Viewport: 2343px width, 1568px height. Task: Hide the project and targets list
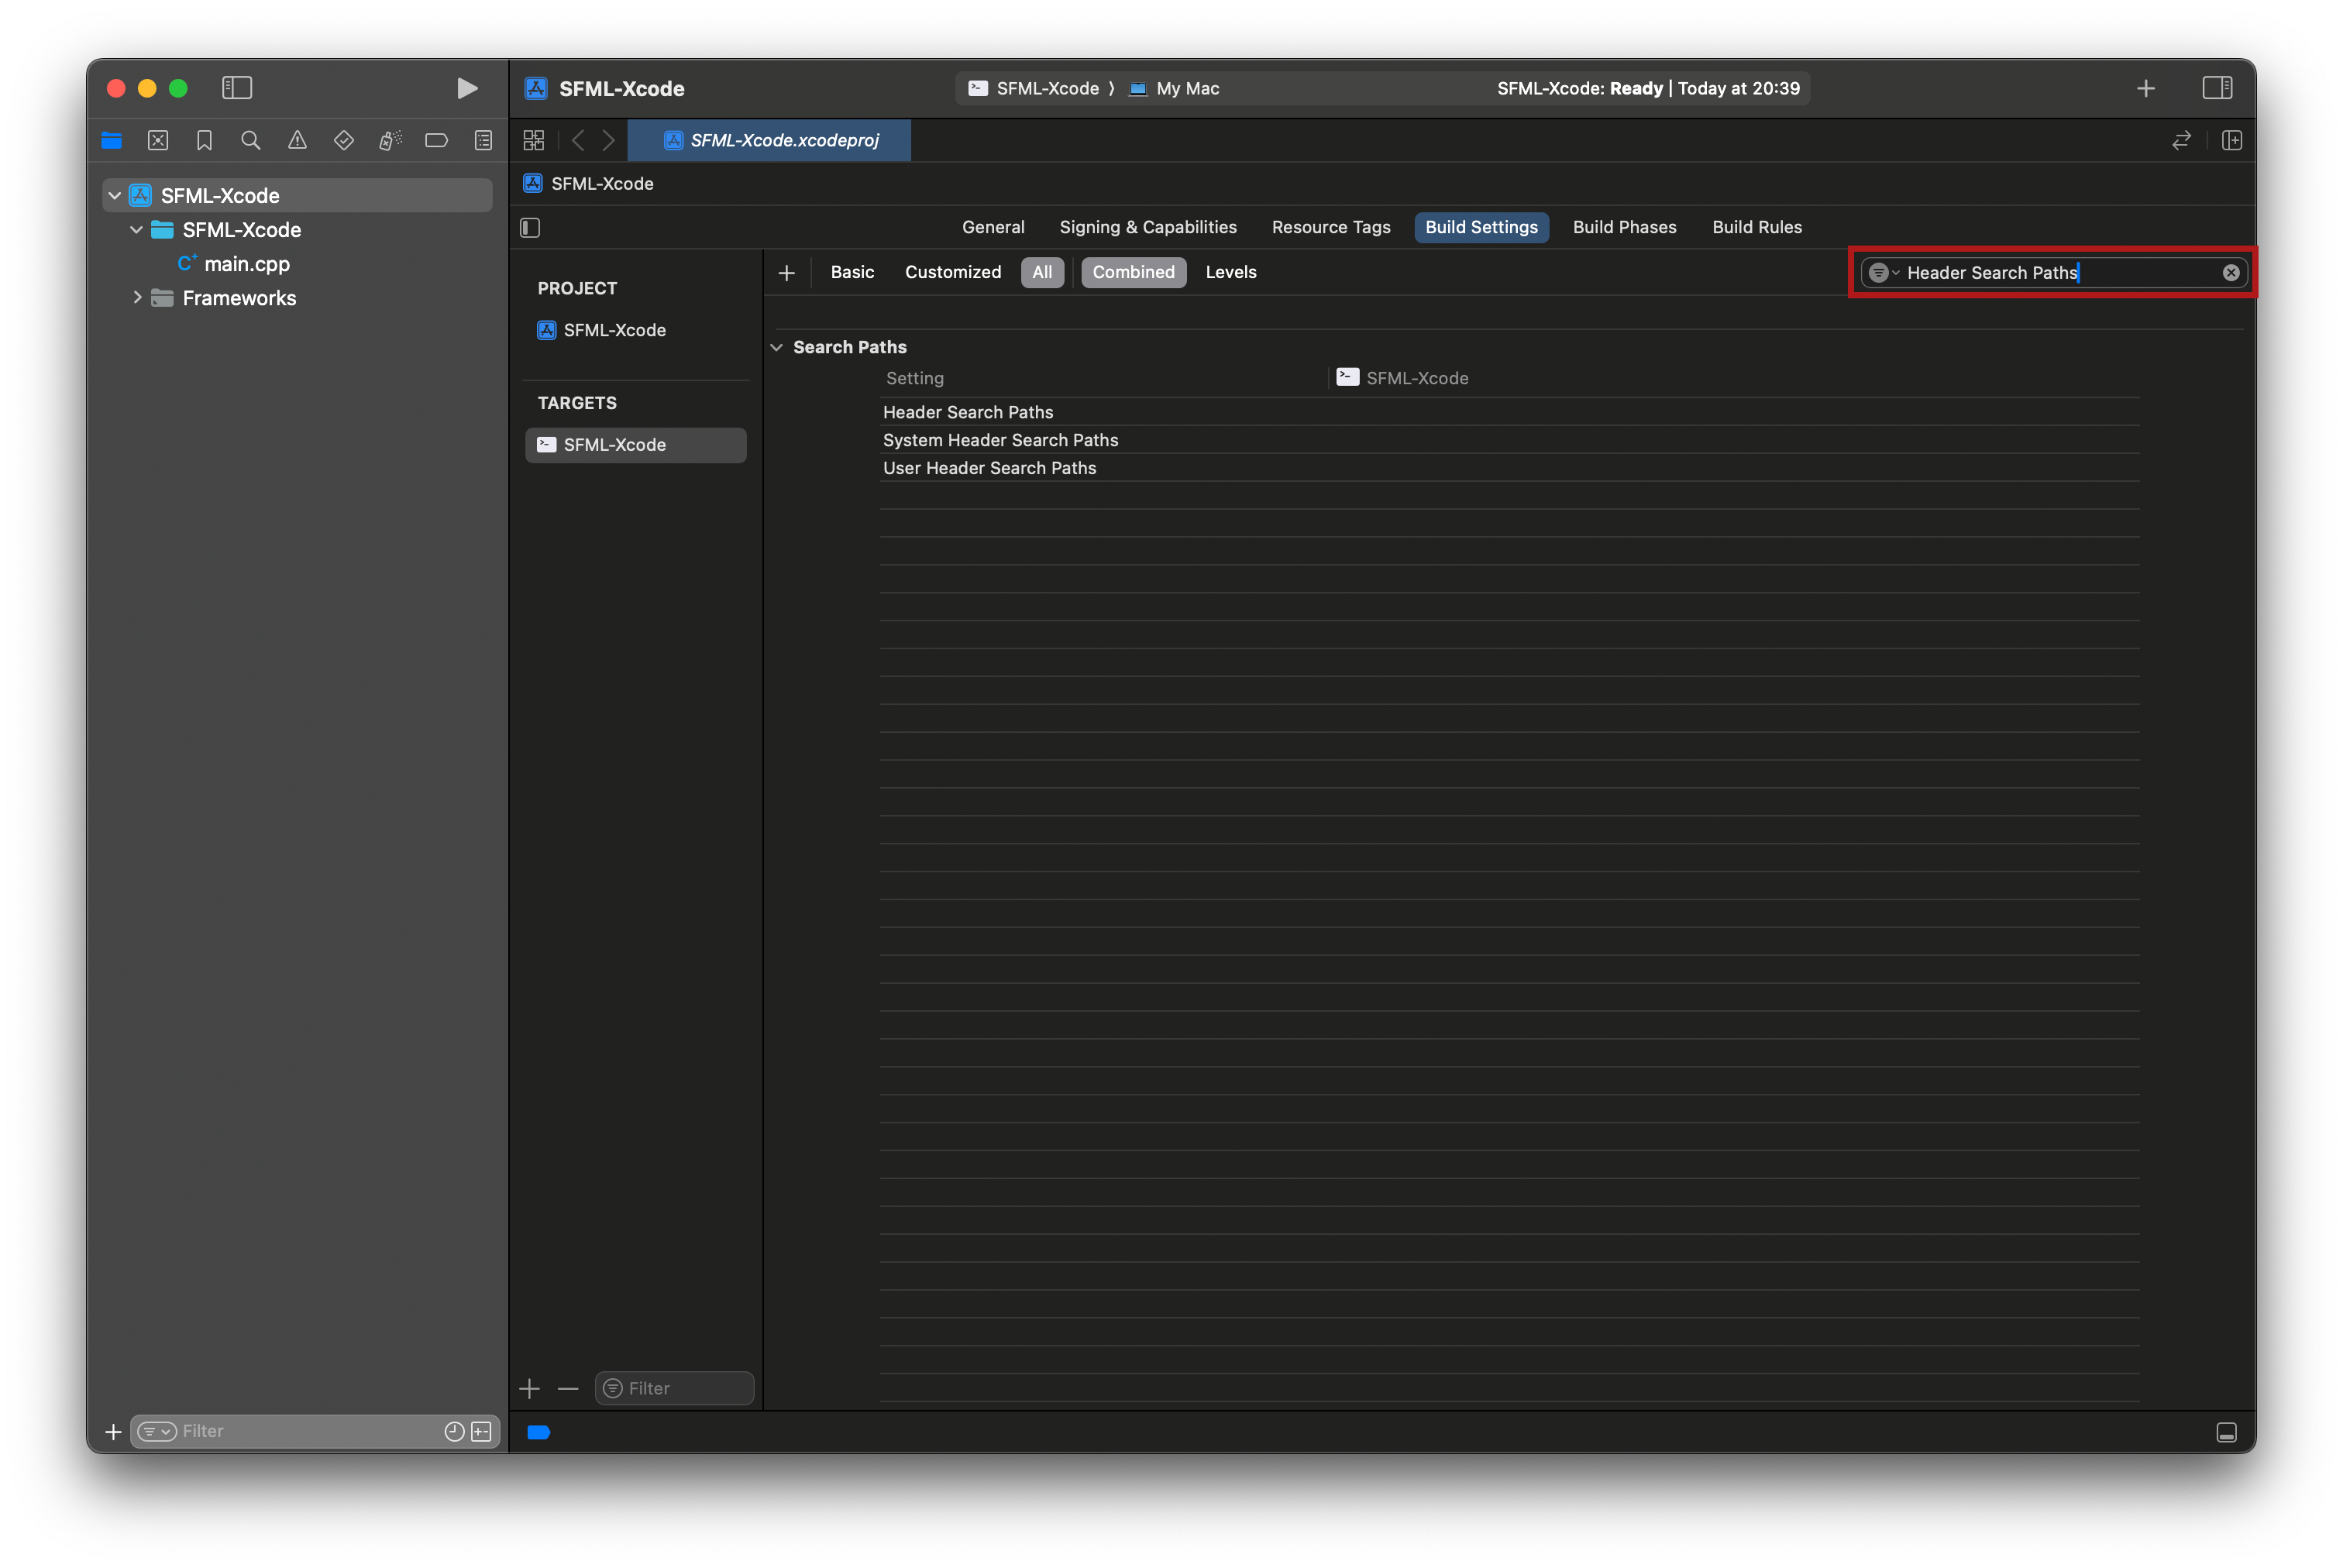[530, 228]
